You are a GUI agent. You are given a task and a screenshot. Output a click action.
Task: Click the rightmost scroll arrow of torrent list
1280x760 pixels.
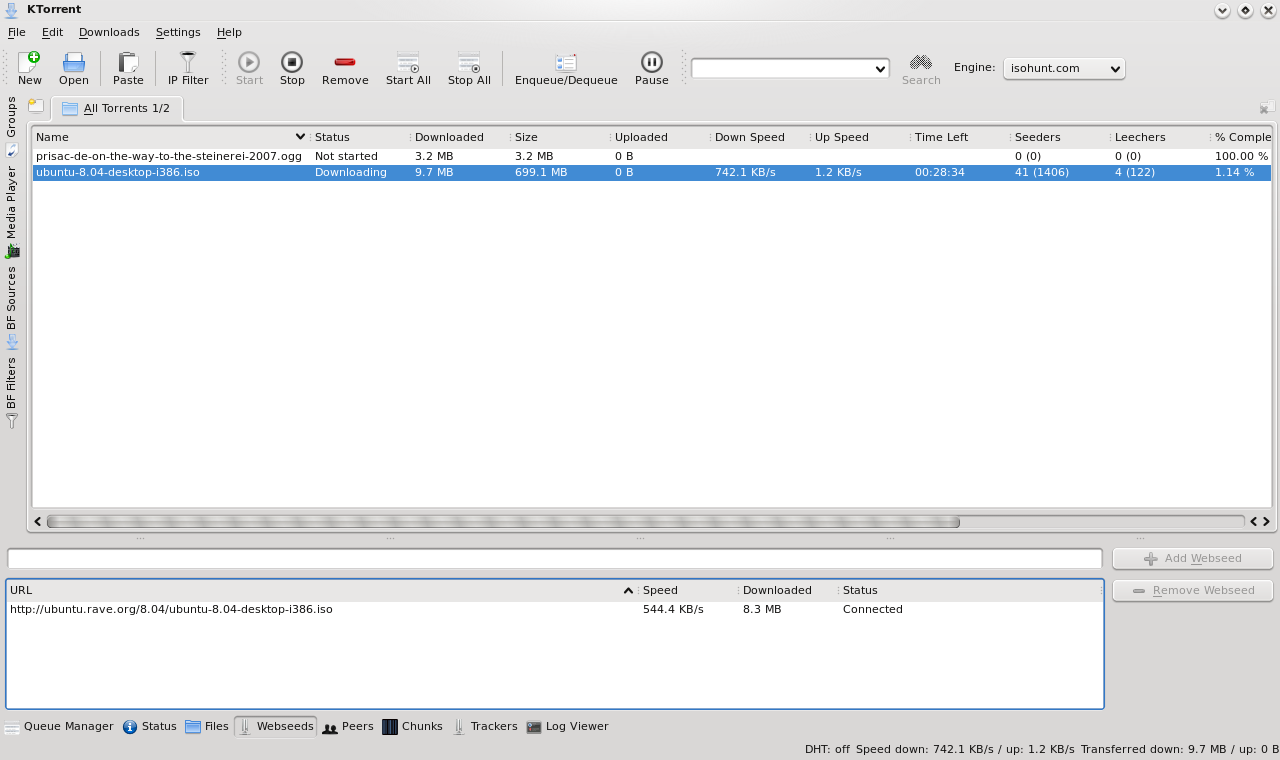coord(1266,521)
